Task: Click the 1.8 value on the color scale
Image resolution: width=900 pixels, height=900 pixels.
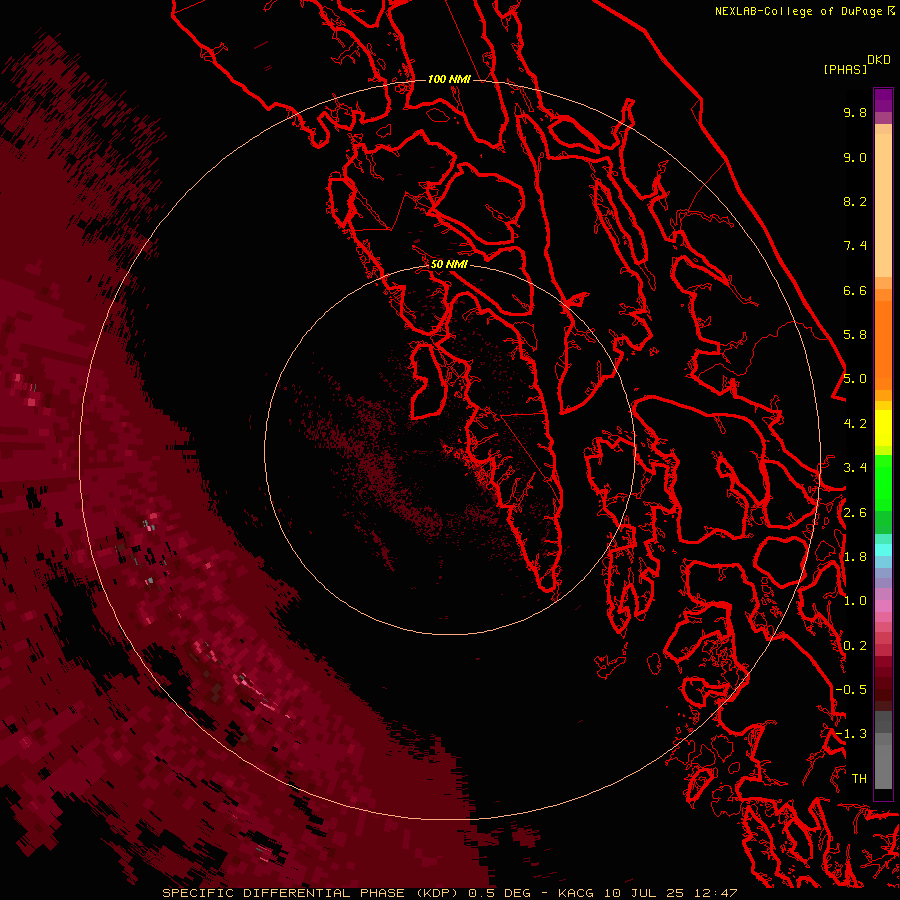Action: 855,557
